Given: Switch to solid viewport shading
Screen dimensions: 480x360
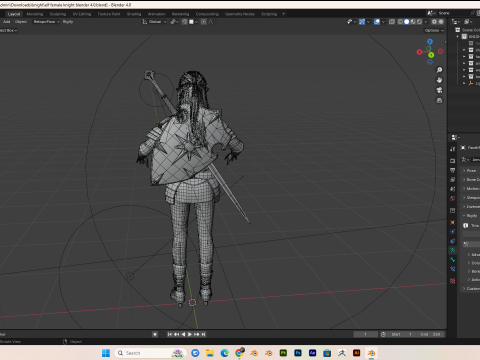Looking at the screenshot, I should click(x=407, y=22).
